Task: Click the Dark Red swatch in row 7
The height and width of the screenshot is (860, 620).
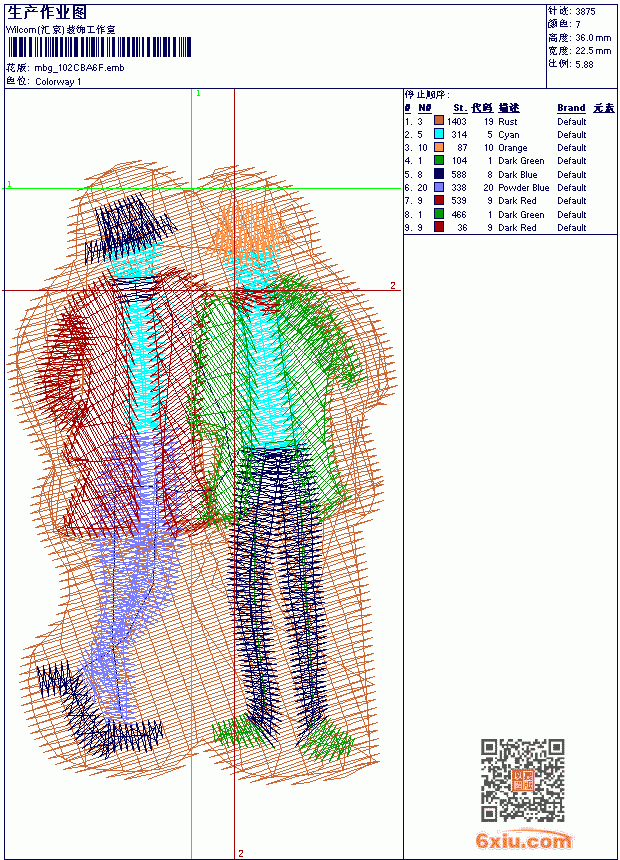Action: pos(439,200)
